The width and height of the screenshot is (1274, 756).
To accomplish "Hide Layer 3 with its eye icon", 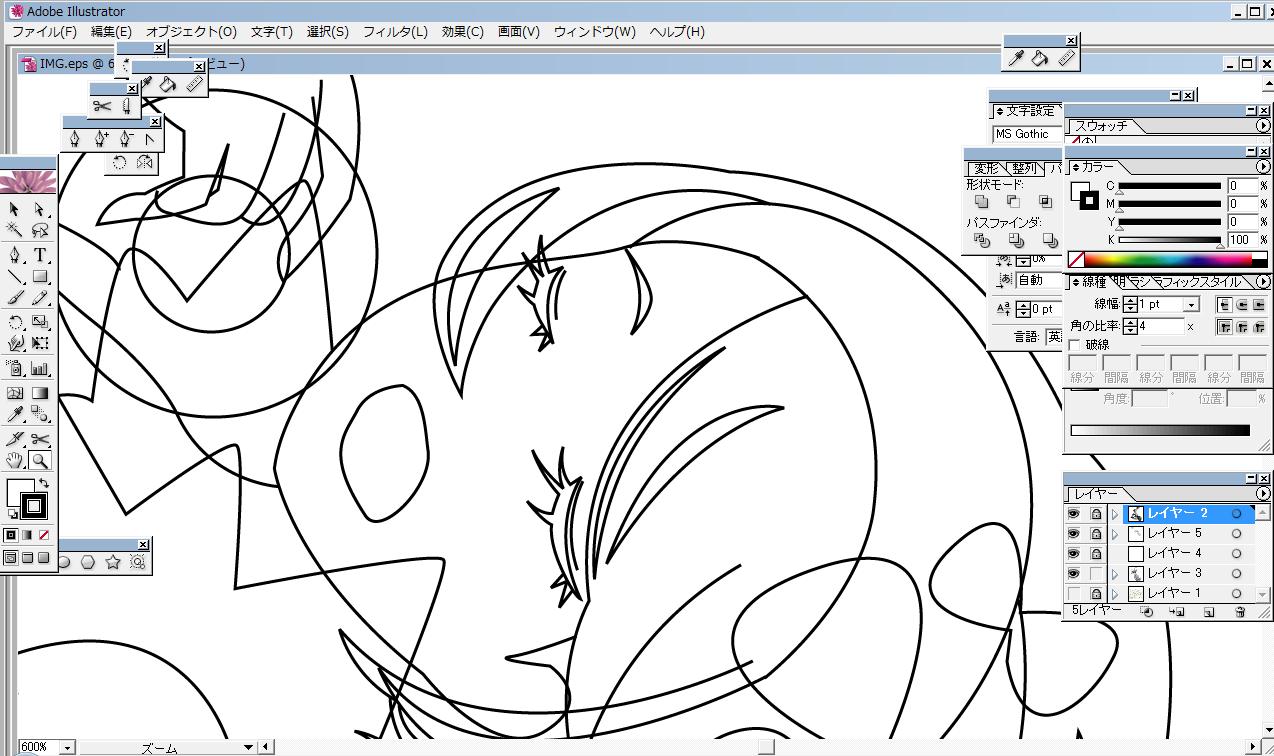I will (x=1074, y=573).
